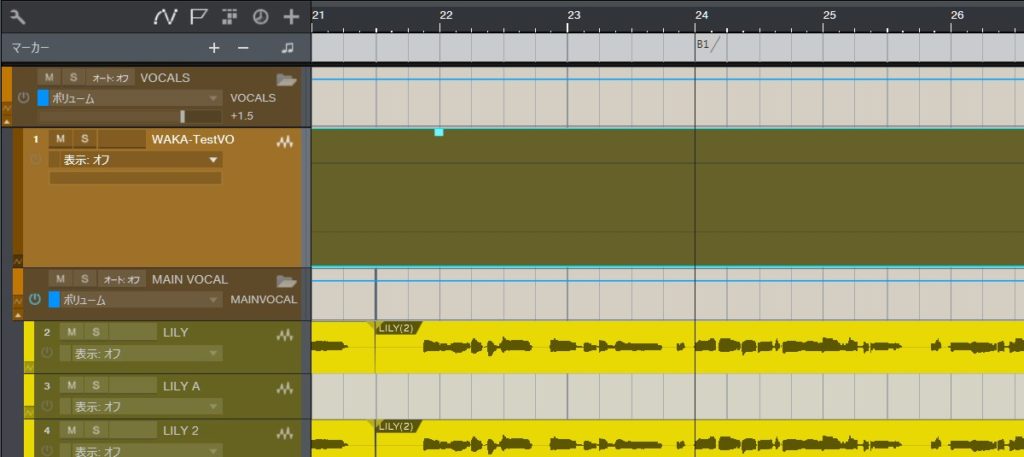Click bar 24 on the timeline ruler
The image size is (1024, 457).
click(x=701, y=15)
